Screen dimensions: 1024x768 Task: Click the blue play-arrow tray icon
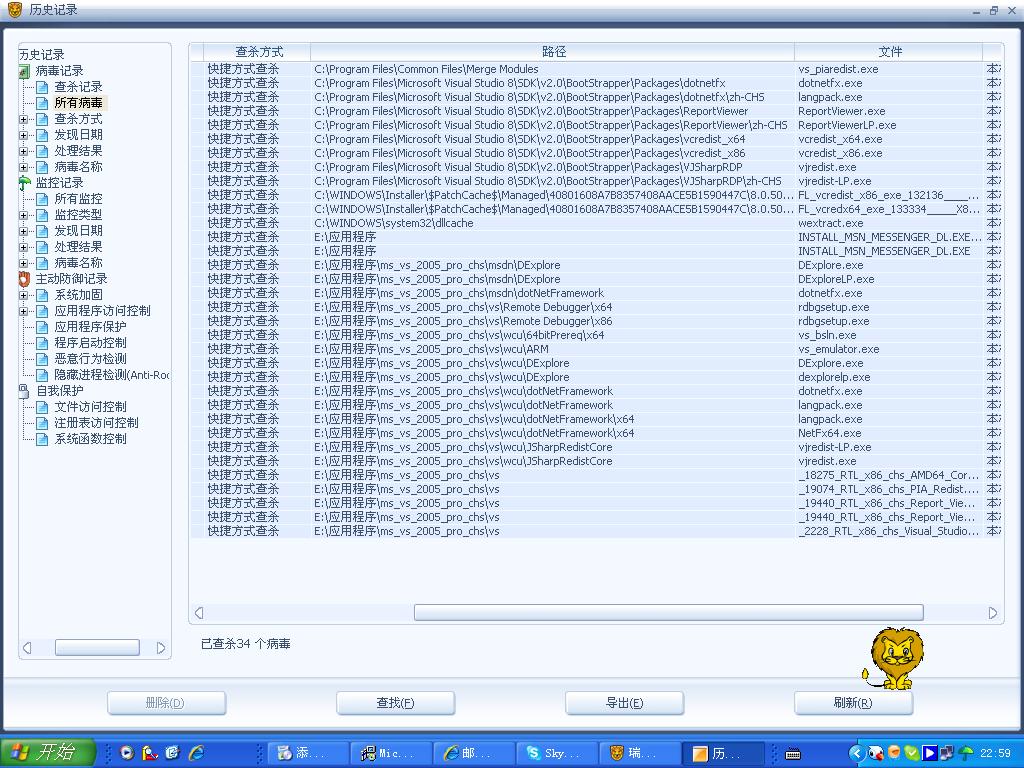pos(930,753)
